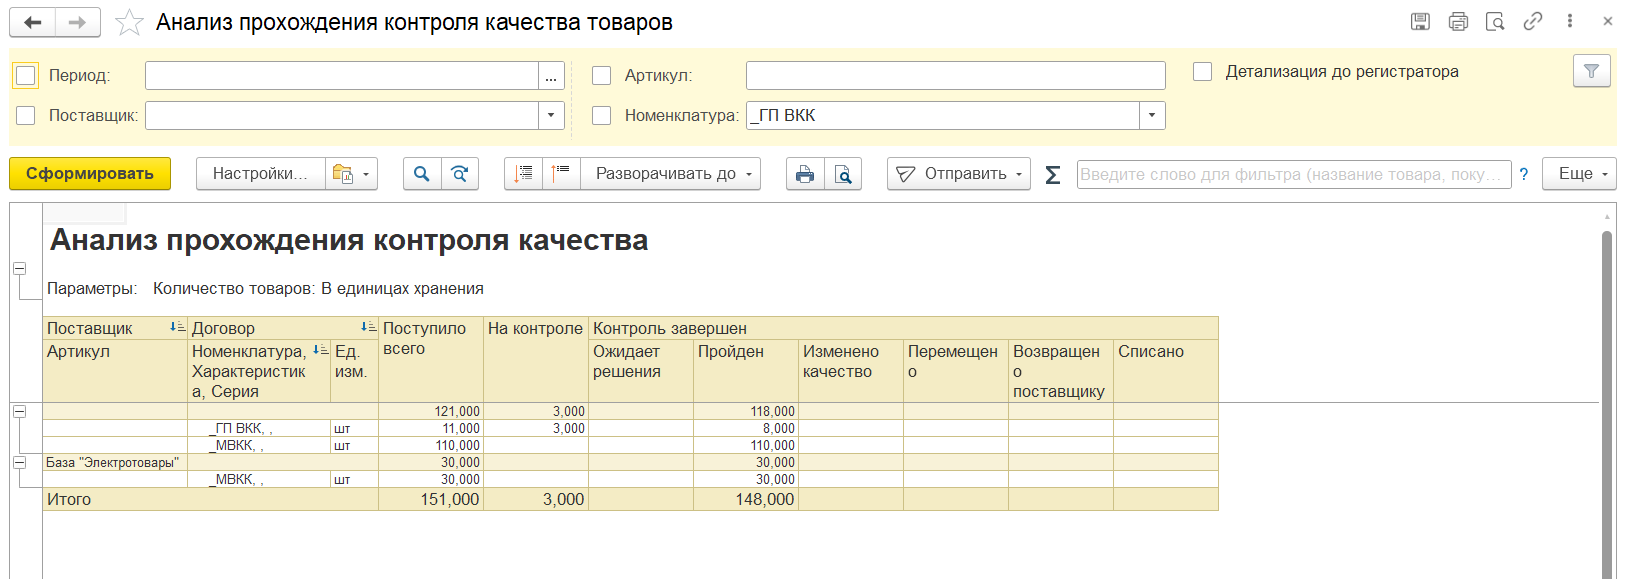Go back with the left arrow
The height and width of the screenshot is (579, 1637).
(33, 22)
